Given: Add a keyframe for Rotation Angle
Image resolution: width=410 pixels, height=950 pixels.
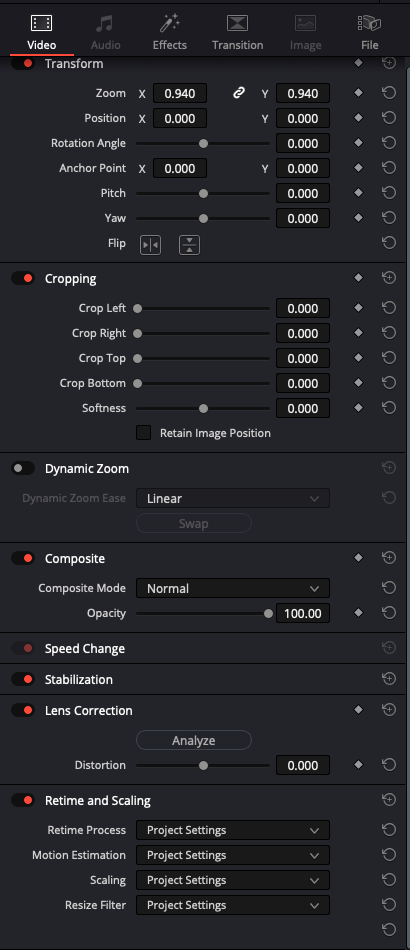Looking at the screenshot, I should 359,143.
